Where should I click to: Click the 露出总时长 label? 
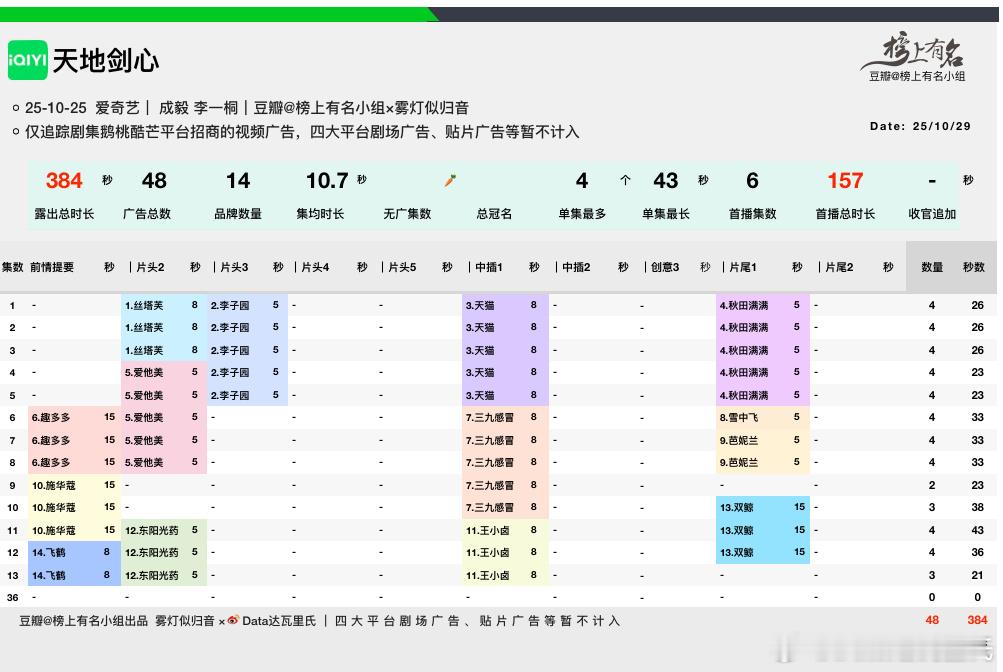(64, 214)
